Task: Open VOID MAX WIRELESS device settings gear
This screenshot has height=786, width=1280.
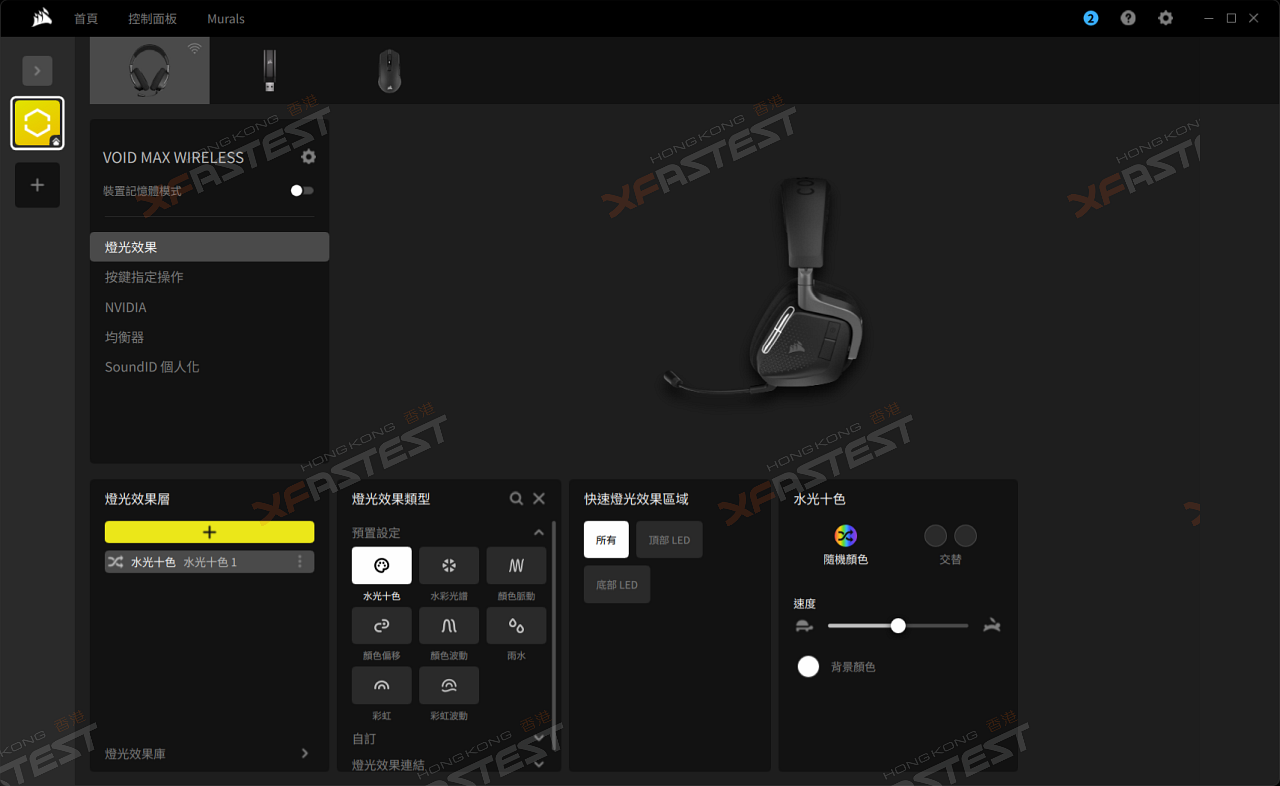Action: 308,157
